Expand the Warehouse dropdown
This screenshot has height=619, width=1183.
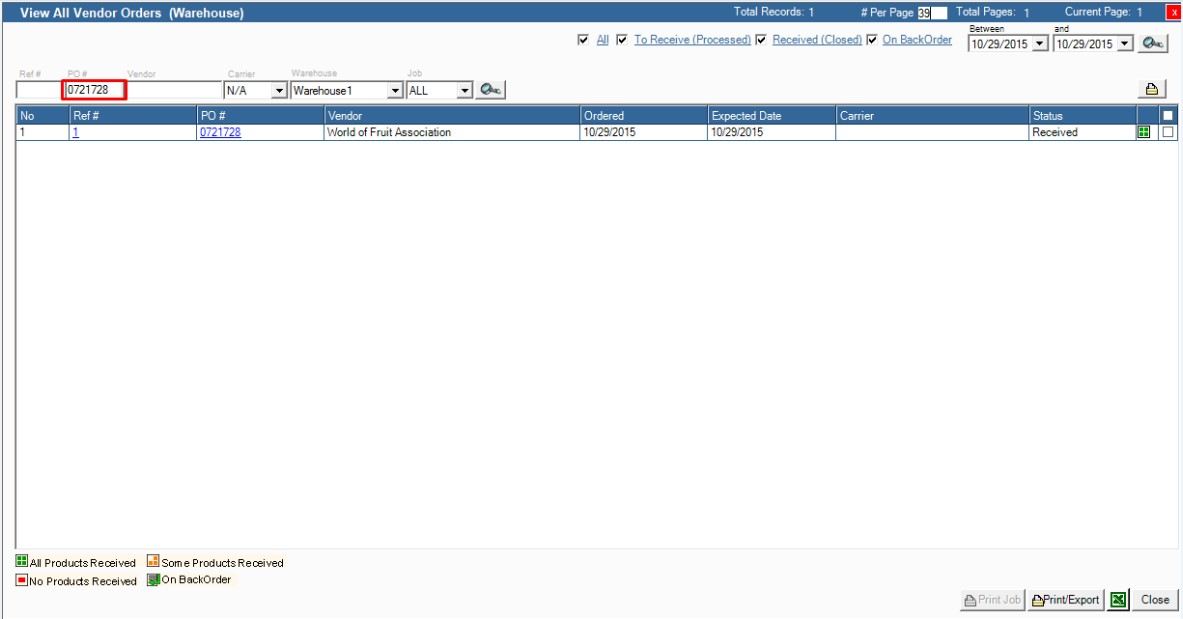pyautogui.click(x=395, y=91)
